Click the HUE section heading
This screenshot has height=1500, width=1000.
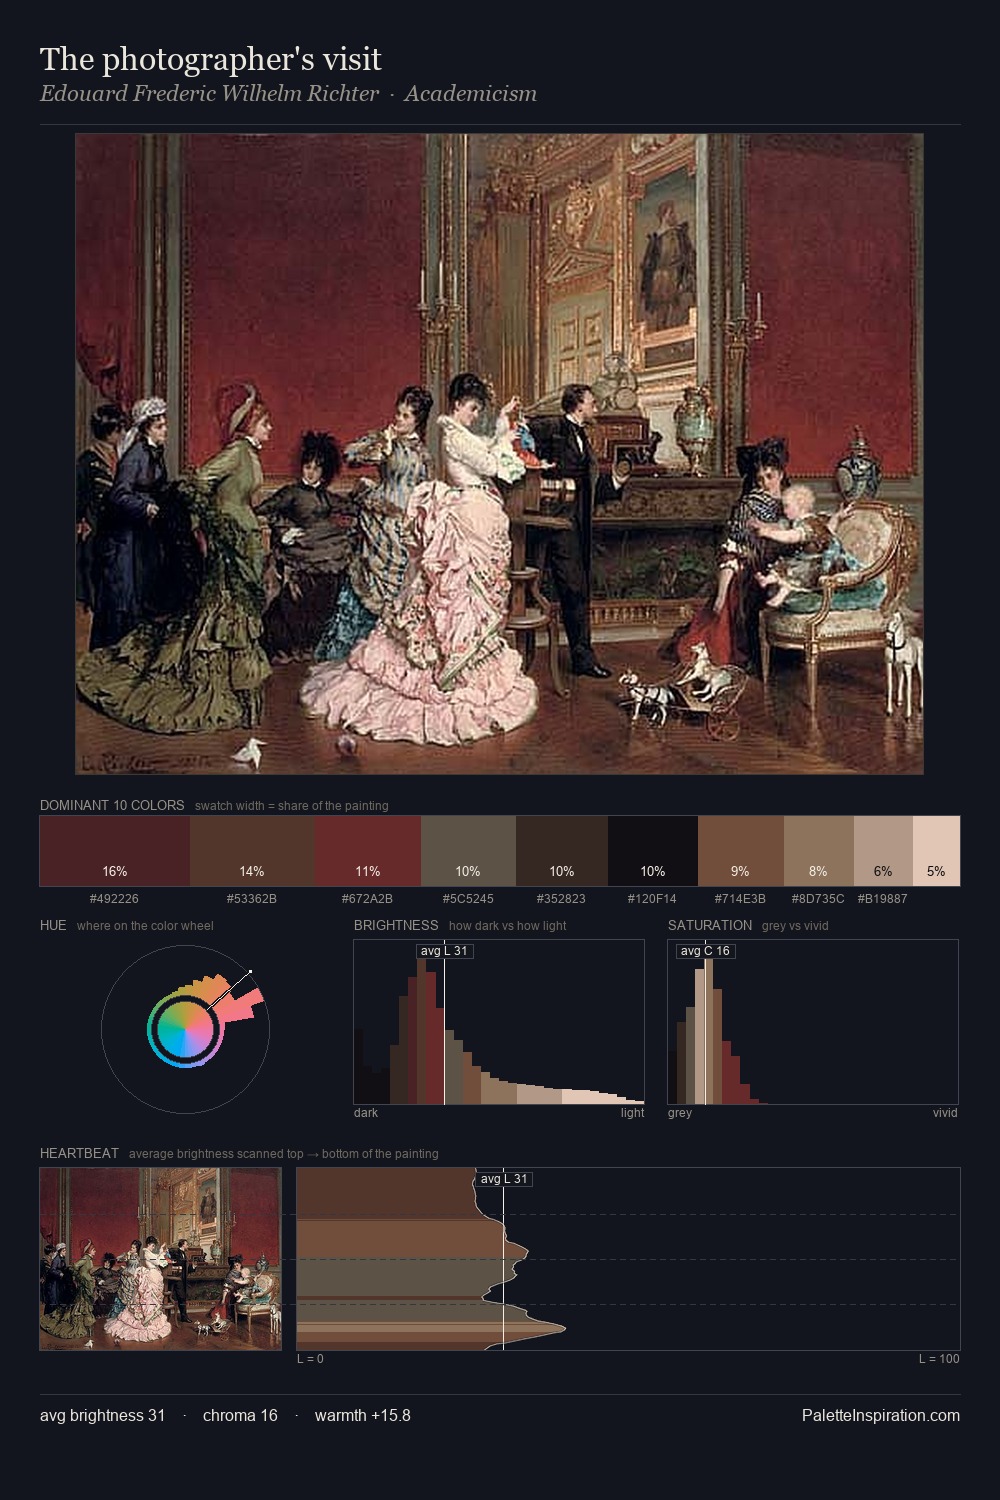tap(53, 925)
